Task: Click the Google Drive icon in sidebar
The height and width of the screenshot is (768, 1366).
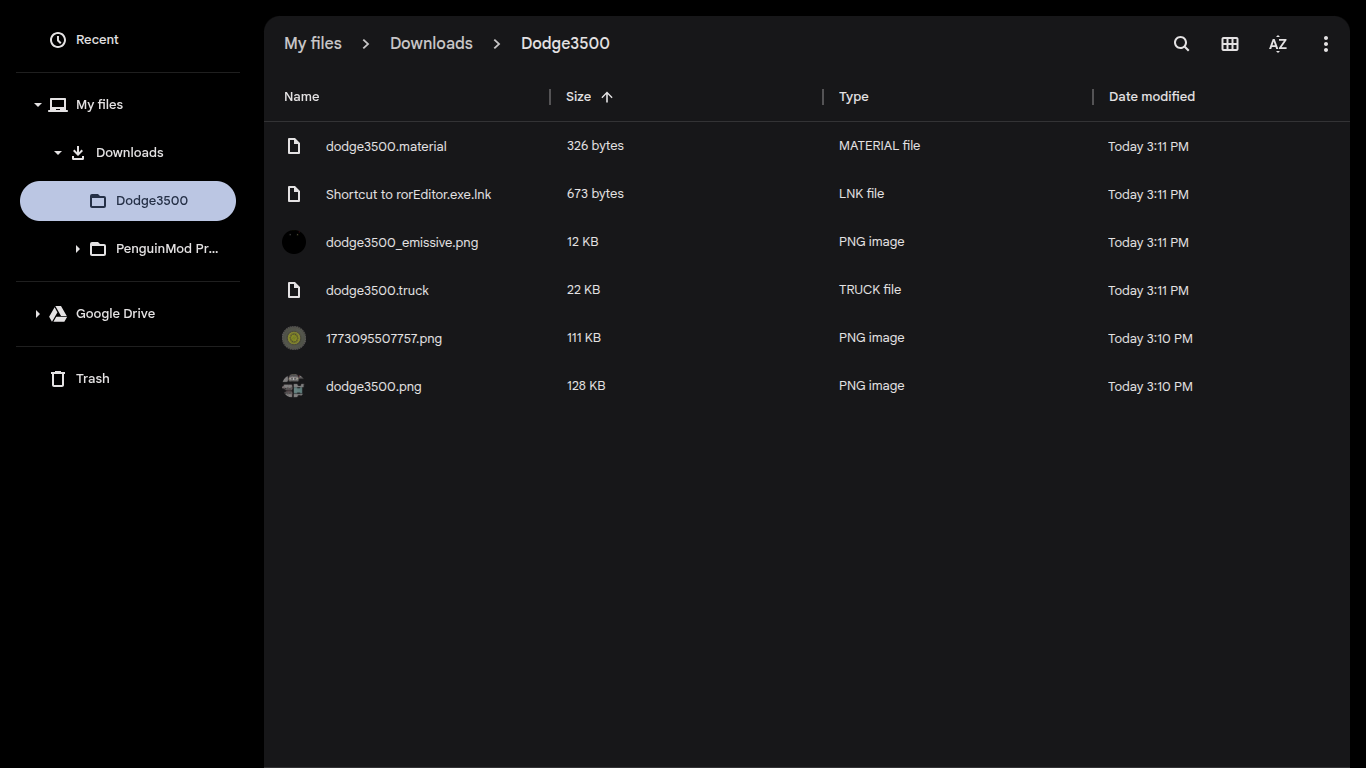Action: [x=58, y=314]
